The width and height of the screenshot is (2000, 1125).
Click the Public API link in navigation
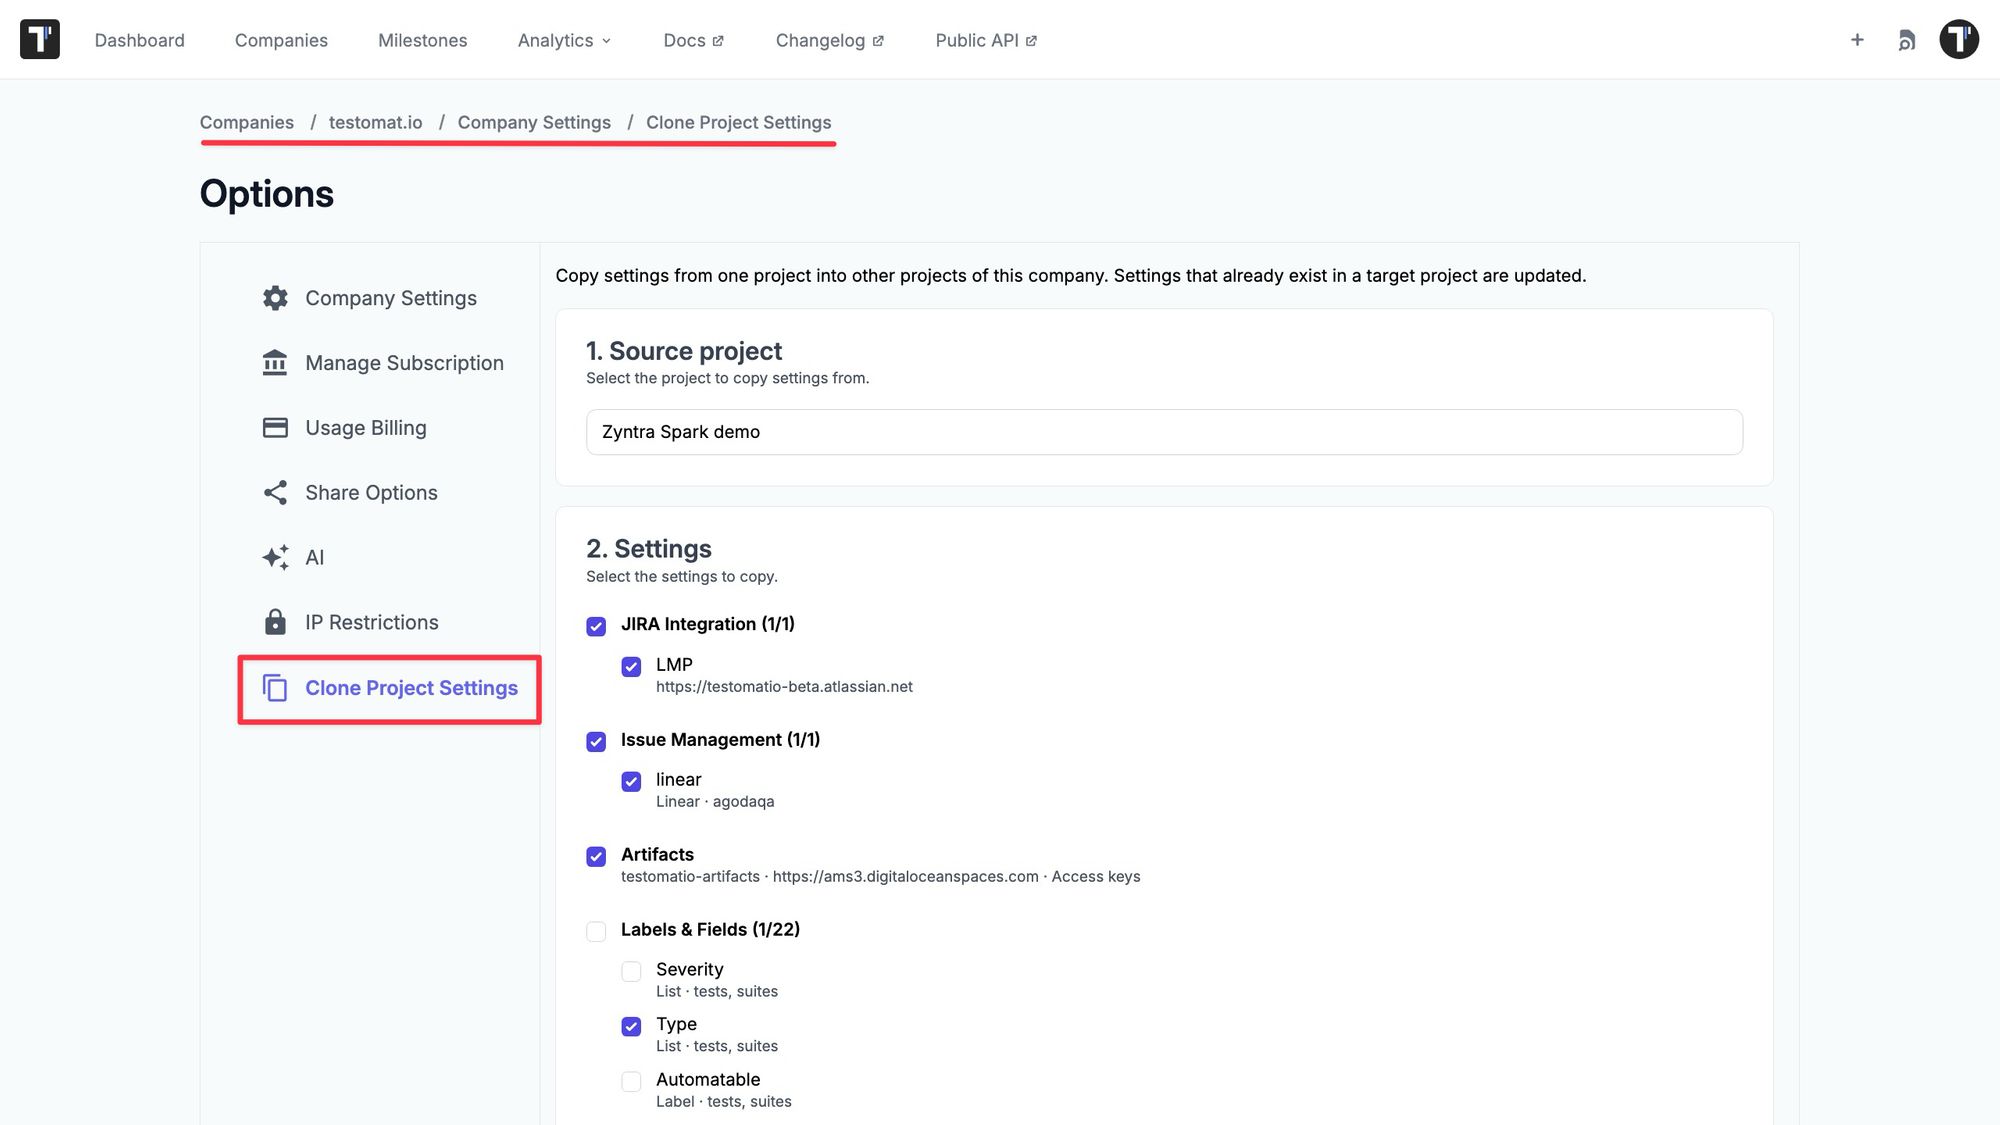click(976, 40)
